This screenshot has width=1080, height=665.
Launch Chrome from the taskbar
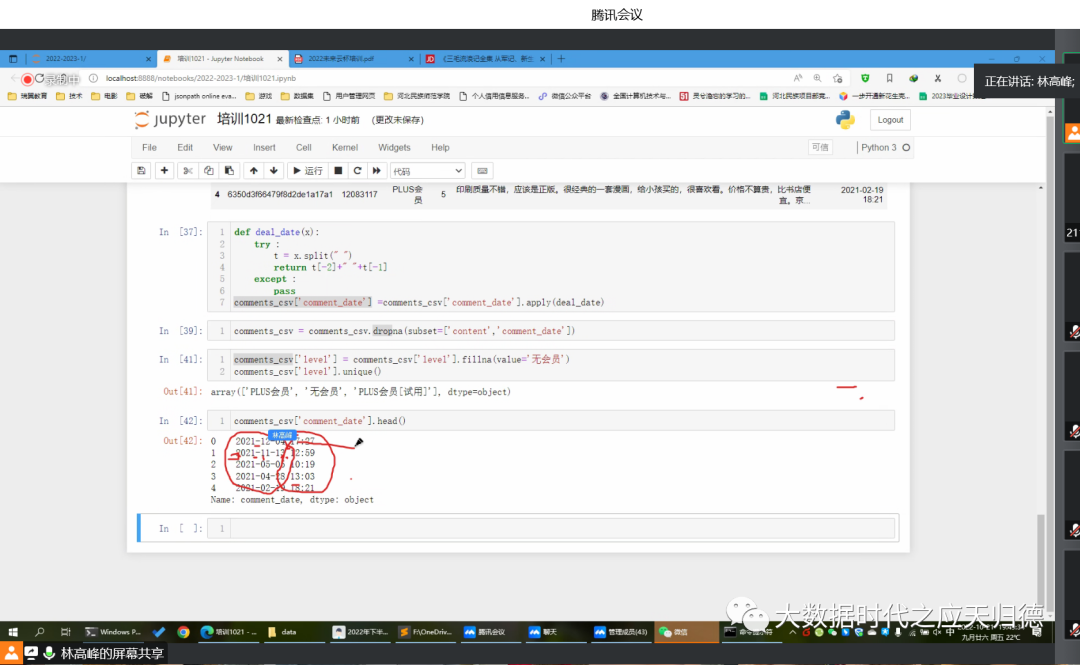click(183, 632)
